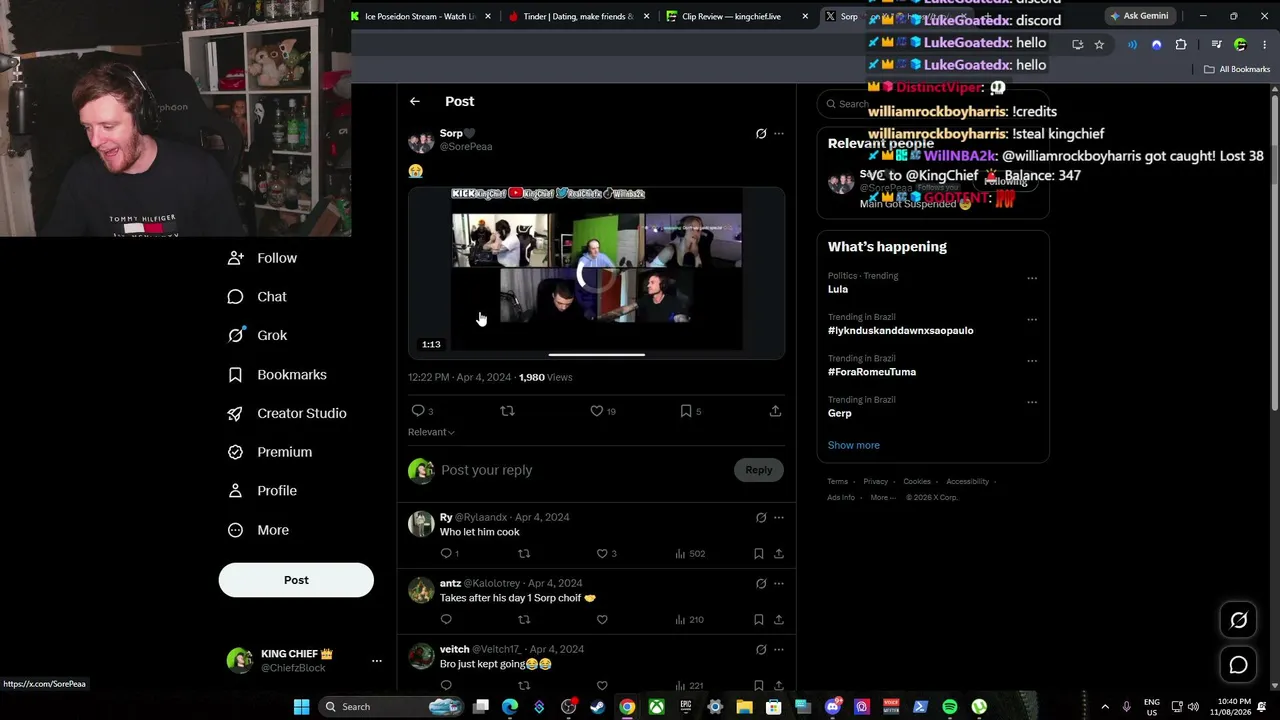
Task: Bookmark this page with the star icon
Action: click(x=1099, y=44)
